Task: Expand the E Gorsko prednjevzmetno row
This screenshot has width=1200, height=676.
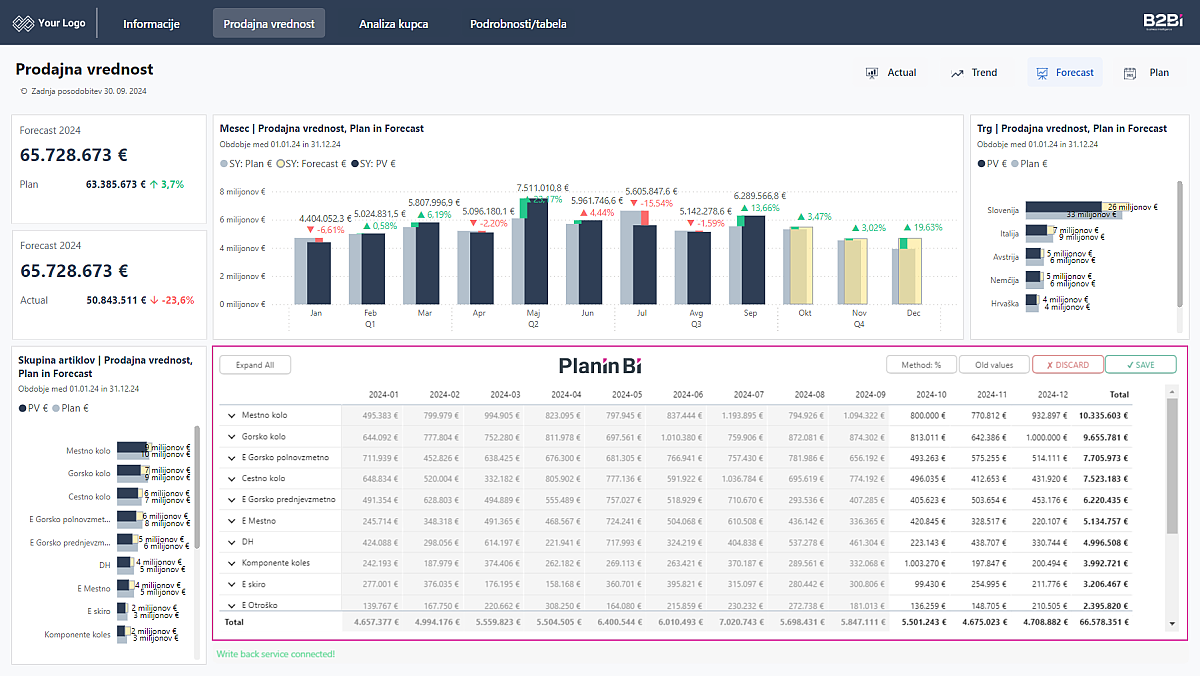Action: pyautogui.click(x=232, y=499)
